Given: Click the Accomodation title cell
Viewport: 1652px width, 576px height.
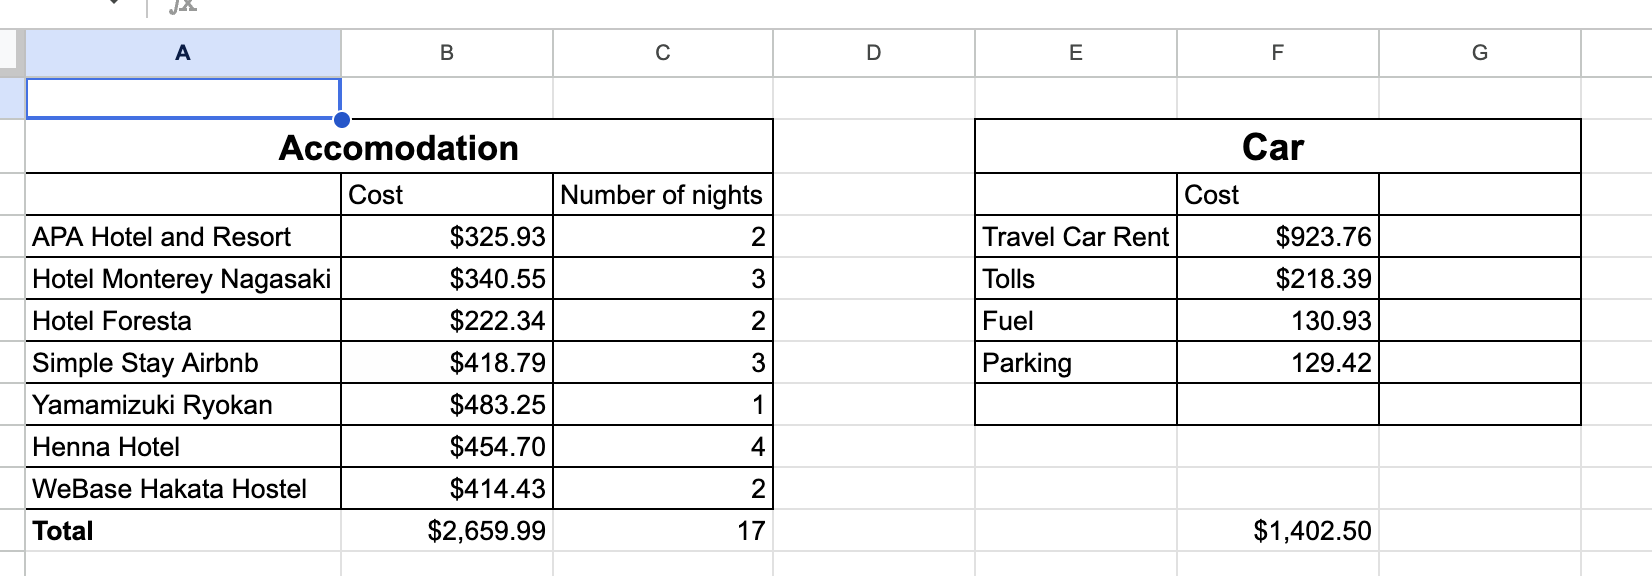Looking at the screenshot, I should tap(399, 147).
